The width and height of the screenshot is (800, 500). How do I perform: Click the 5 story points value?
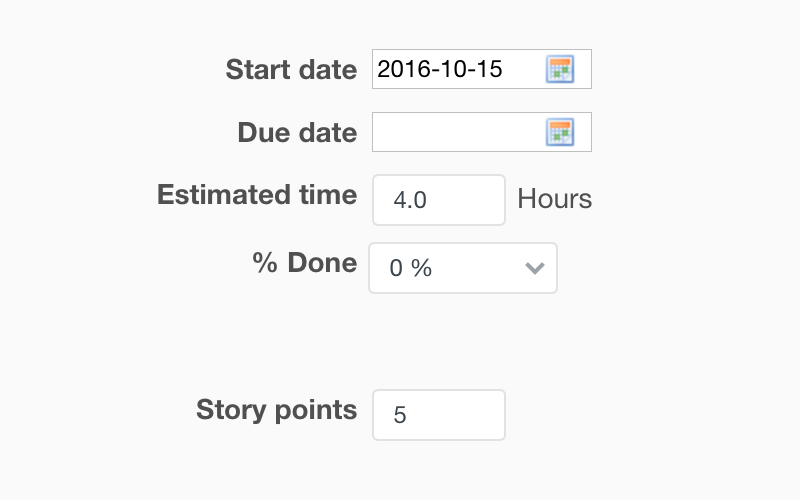click(400, 415)
